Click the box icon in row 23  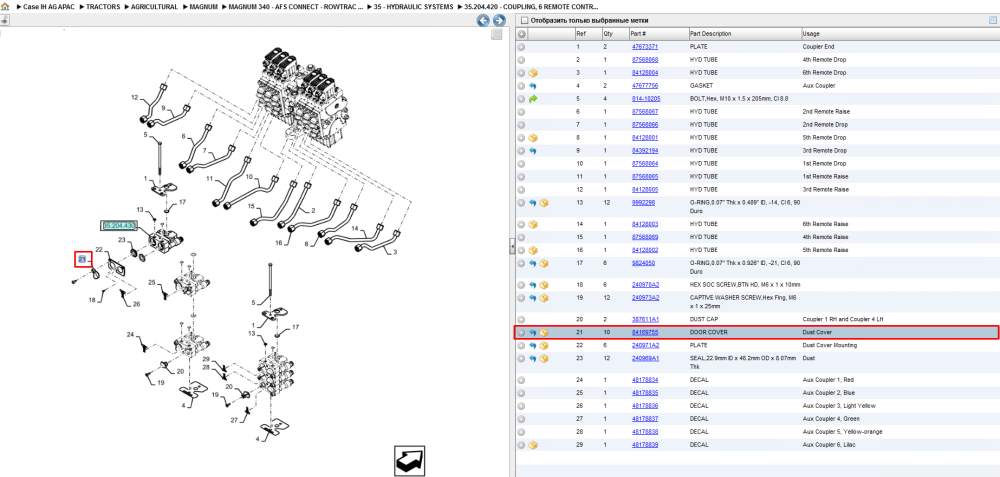click(x=544, y=358)
